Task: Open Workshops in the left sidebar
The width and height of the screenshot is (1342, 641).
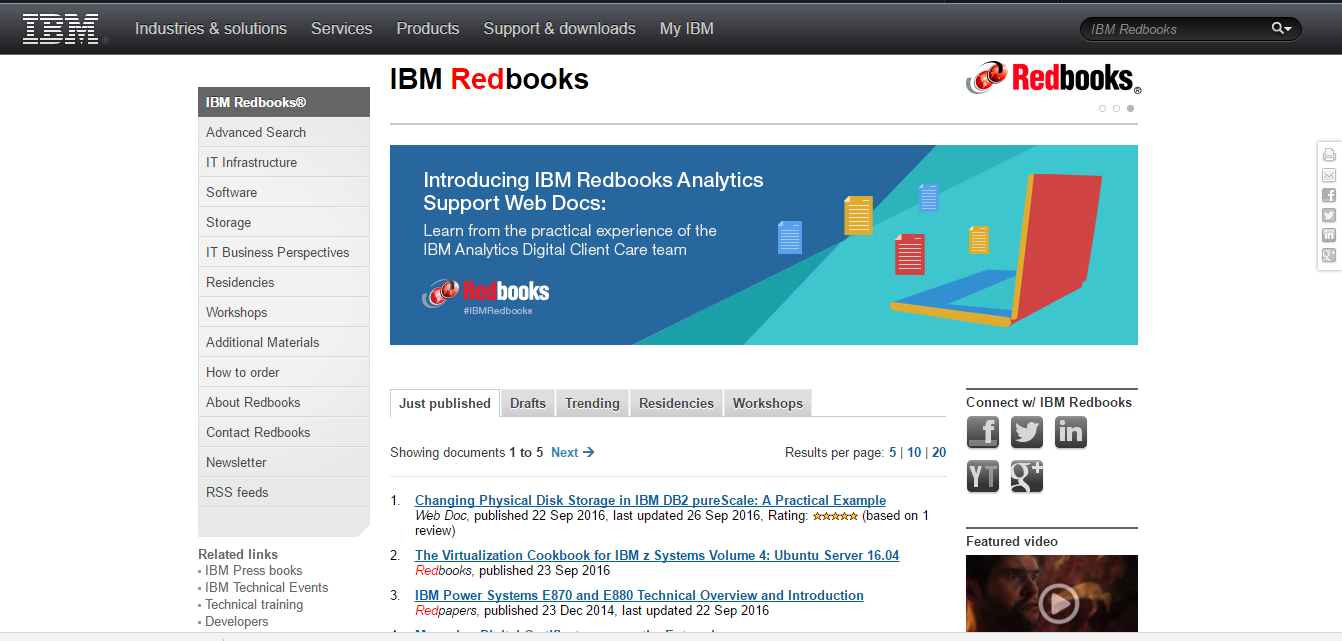Action: click(x=284, y=312)
